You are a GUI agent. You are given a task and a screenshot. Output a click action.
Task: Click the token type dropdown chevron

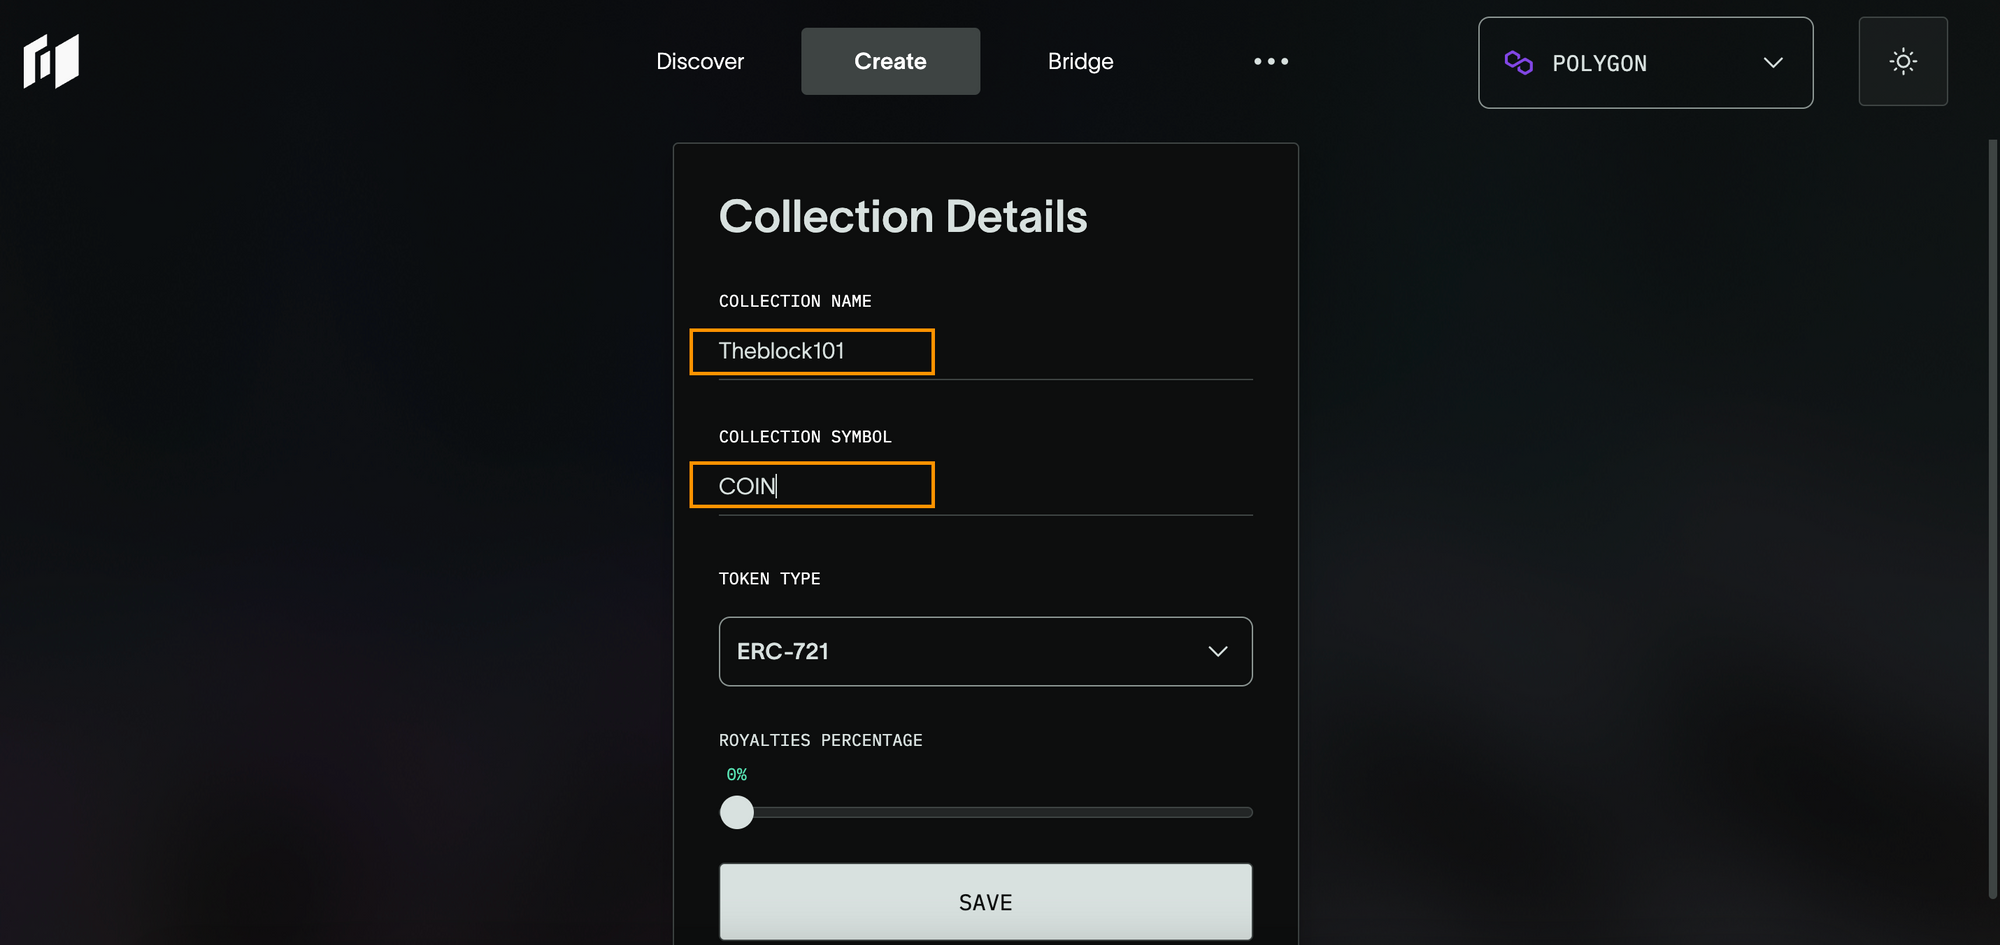pyautogui.click(x=1217, y=651)
